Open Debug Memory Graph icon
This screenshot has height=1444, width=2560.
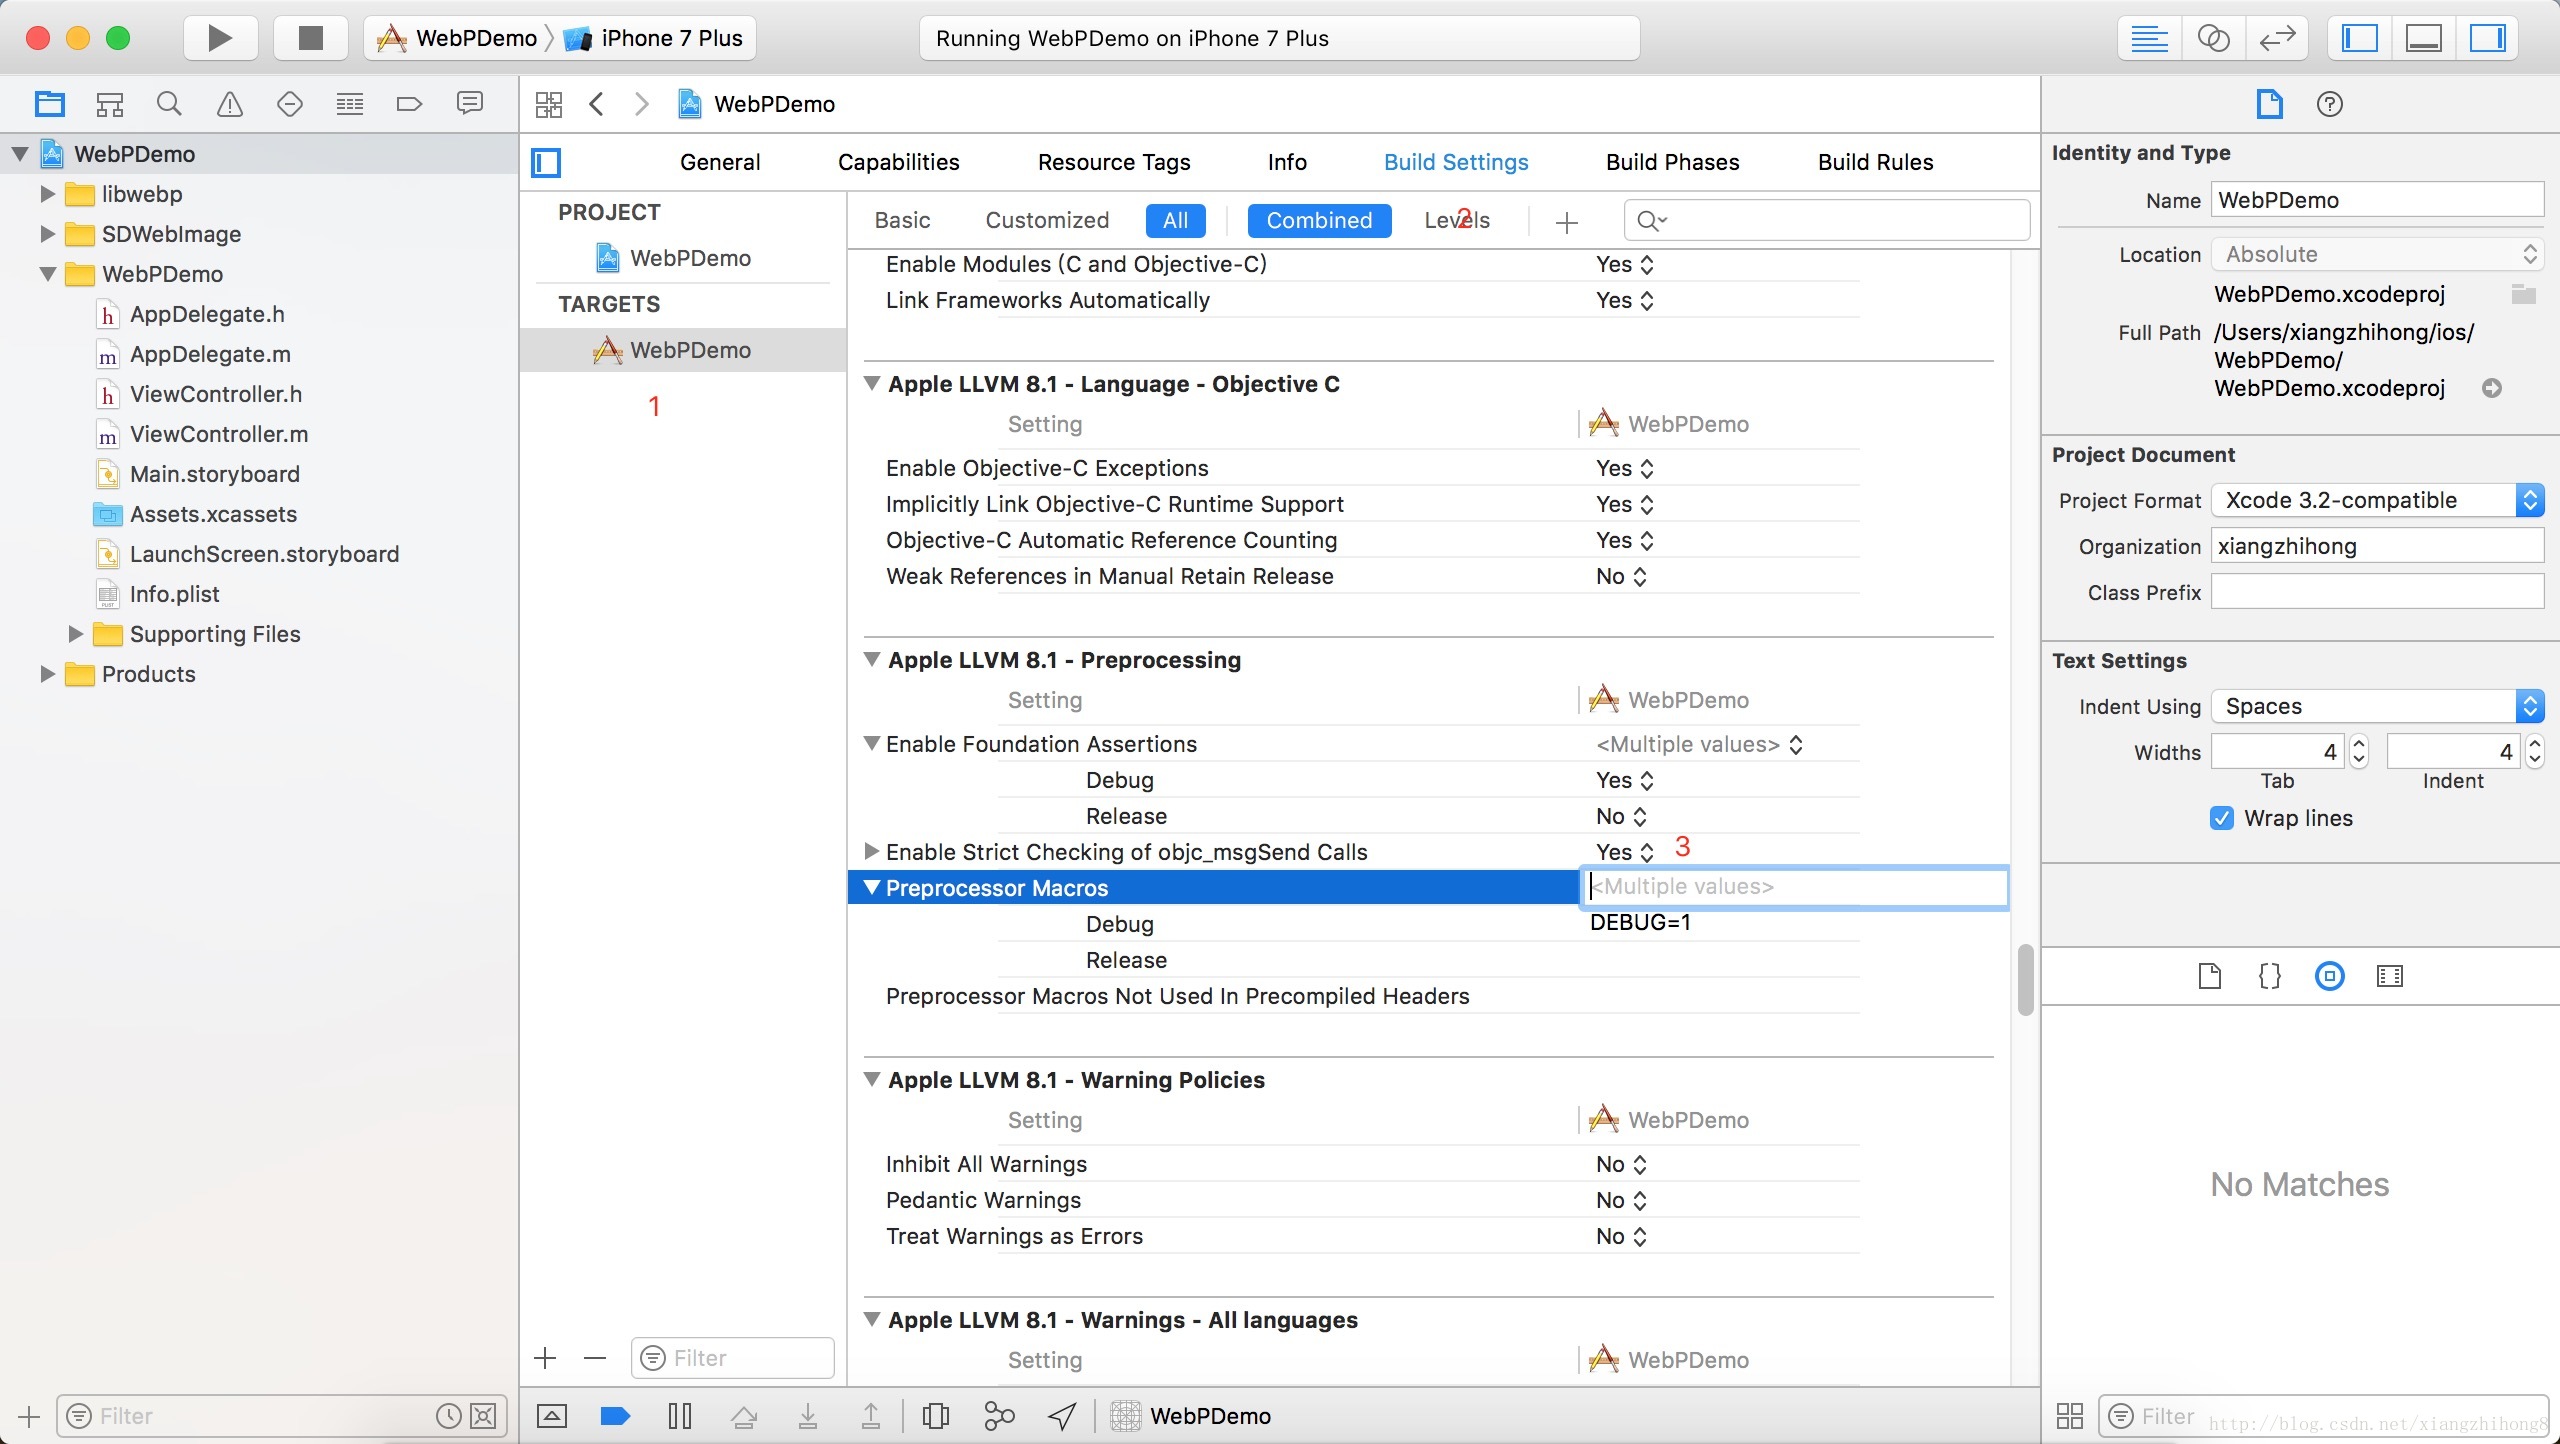999,1416
